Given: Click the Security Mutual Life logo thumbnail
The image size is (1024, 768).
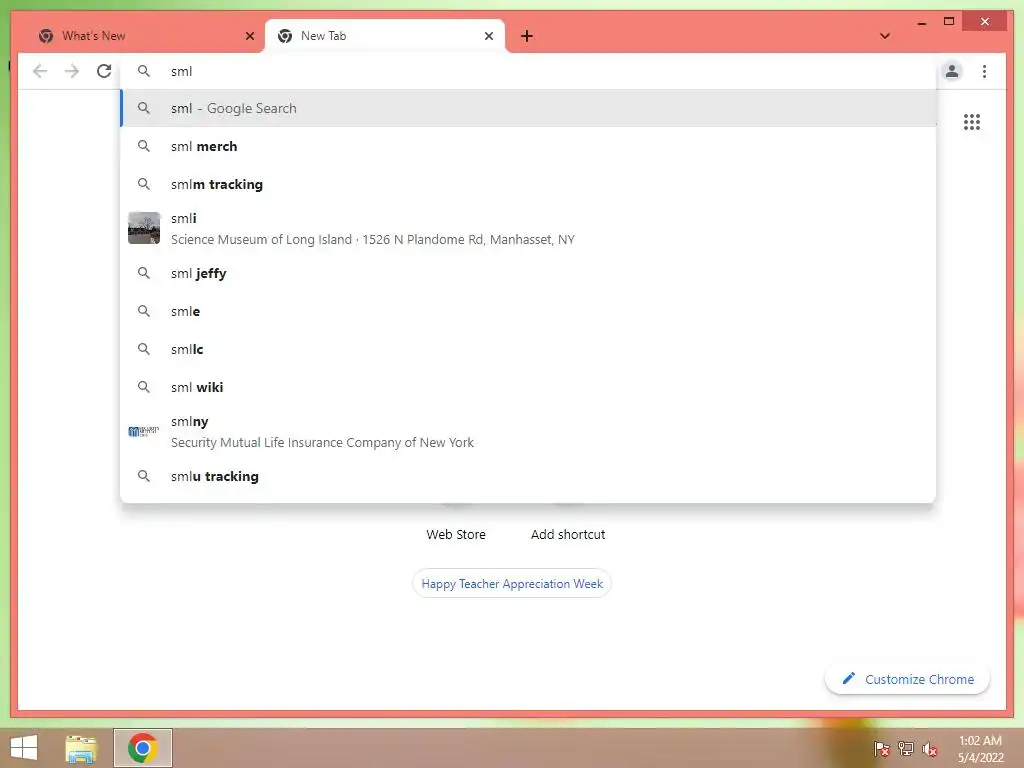Looking at the screenshot, I should (144, 431).
